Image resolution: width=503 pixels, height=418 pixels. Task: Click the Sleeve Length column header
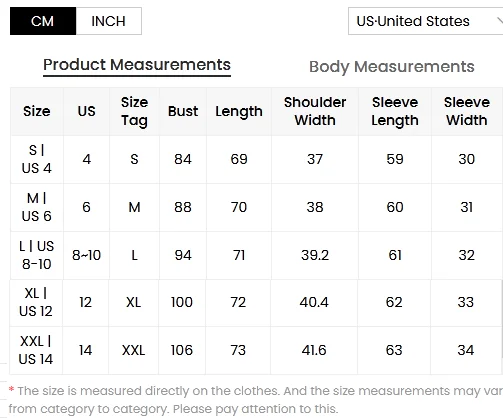(x=395, y=111)
